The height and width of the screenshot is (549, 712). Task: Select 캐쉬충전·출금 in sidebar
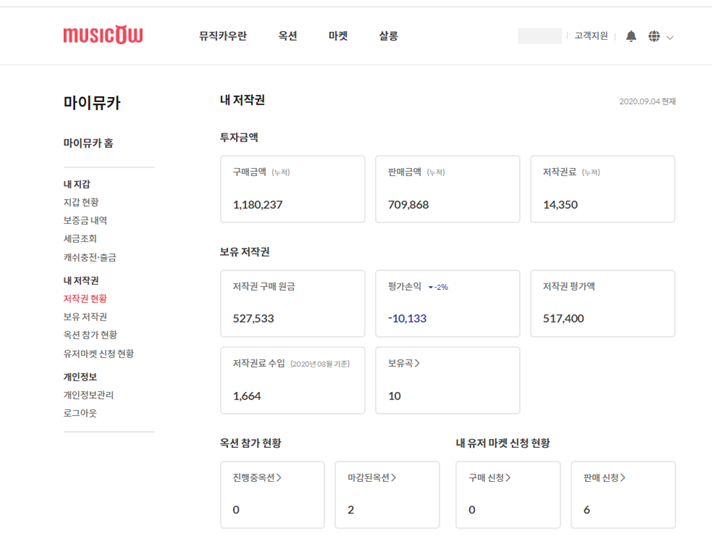[89, 257]
